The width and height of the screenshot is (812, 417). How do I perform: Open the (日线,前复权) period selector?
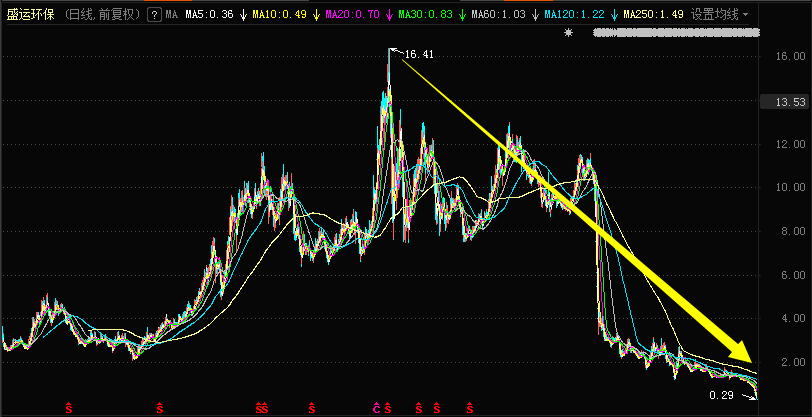(x=103, y=15)
